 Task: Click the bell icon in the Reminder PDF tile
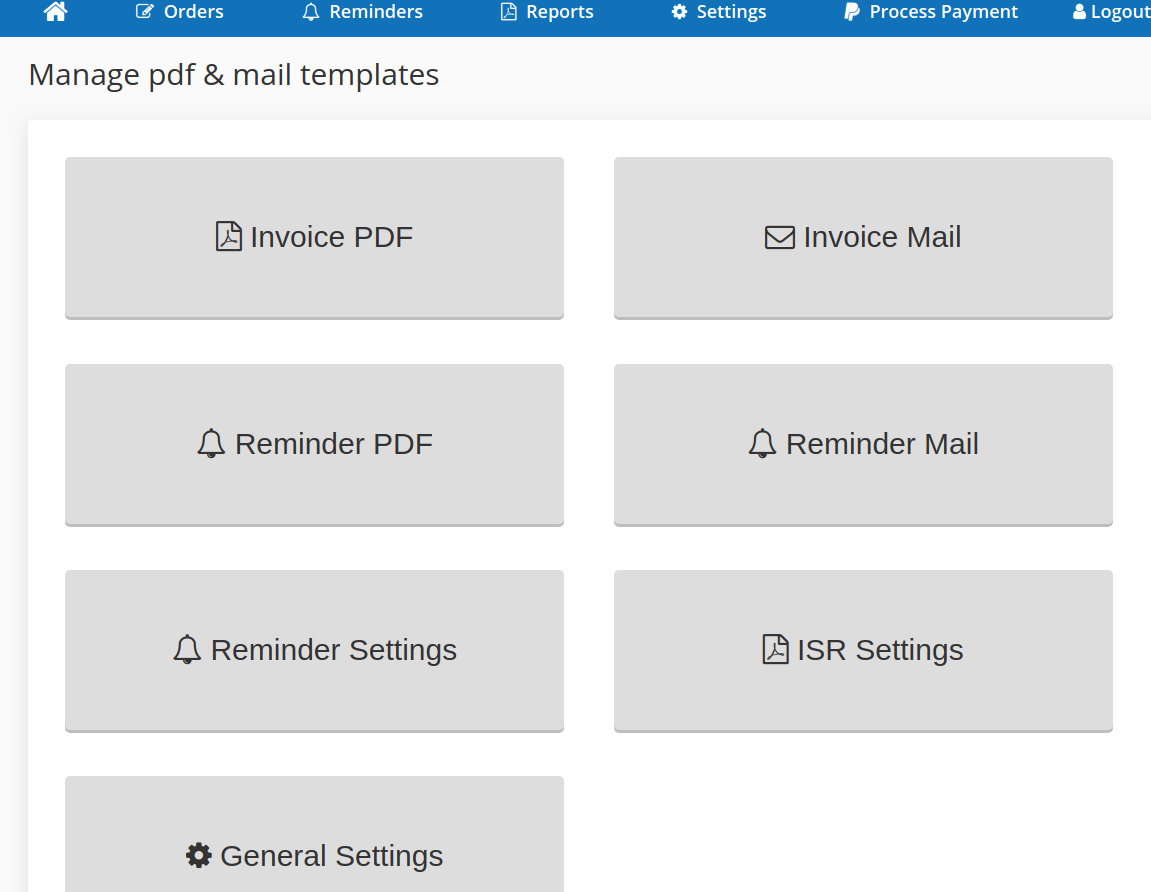(211, 444)
